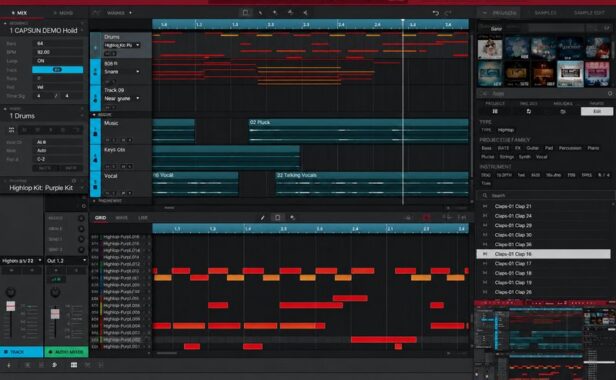Switch to the GRID tab
The width and height of the screenshot is (616, 380).
100,217
